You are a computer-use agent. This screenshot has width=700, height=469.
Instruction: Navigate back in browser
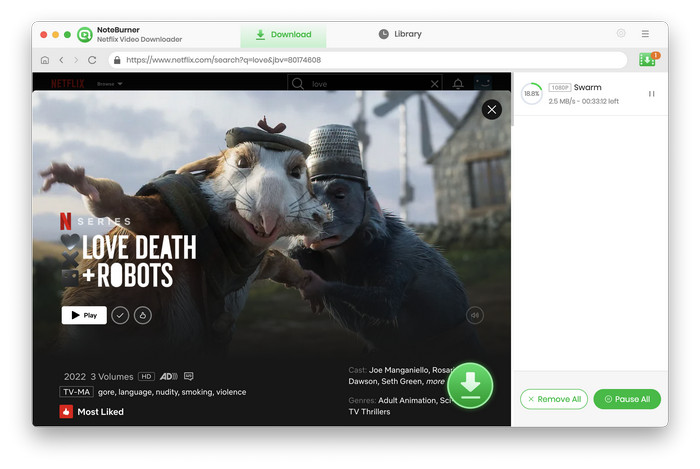click(x=62, y=60)
